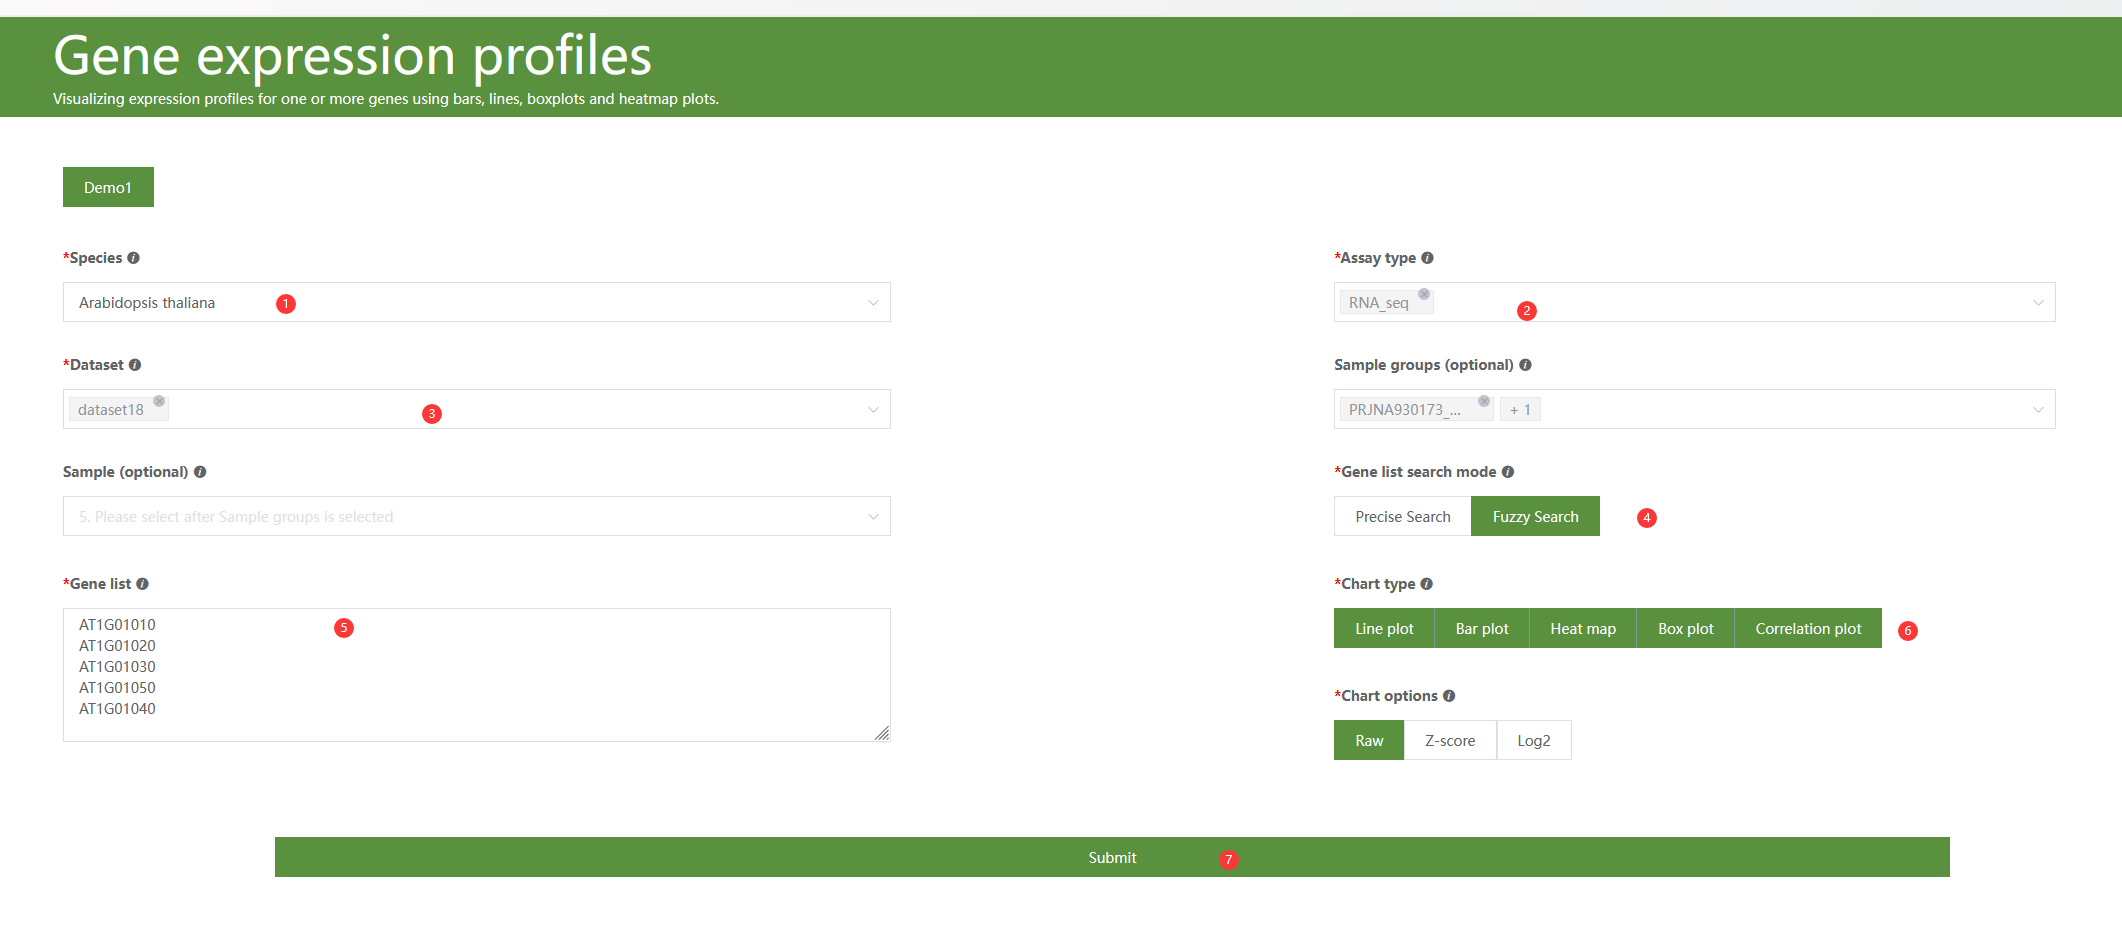
Task: Expand the Dataset dropdown arrow
Action: pyautogui.click(x=873, y=410)
